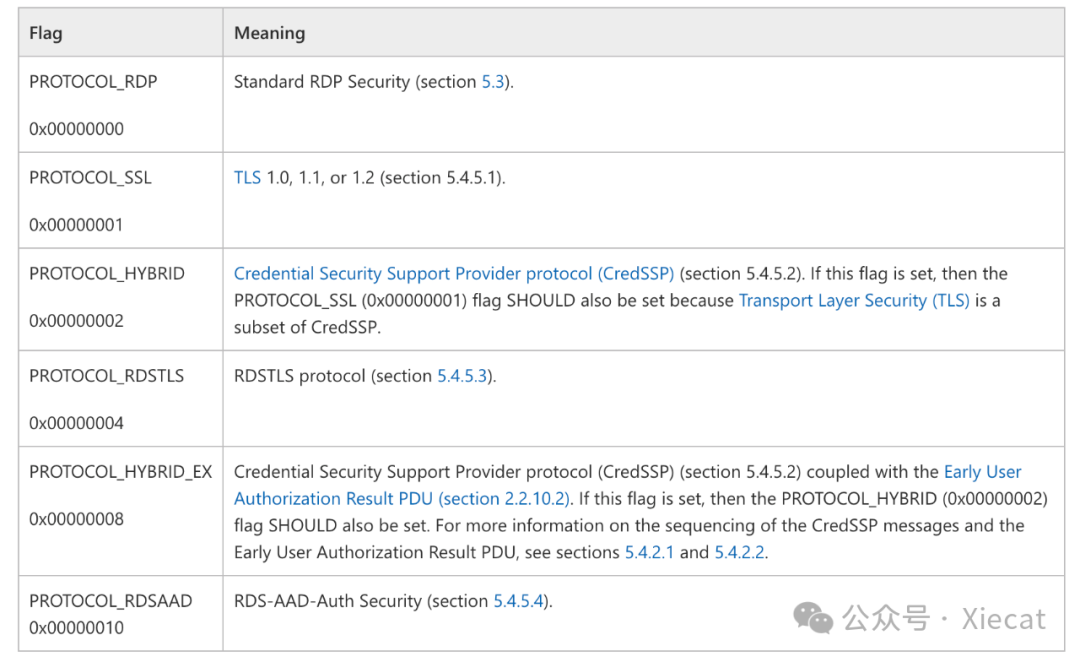Click the PROTOCOL_HYBRID_EX flag name

(120, 472)
